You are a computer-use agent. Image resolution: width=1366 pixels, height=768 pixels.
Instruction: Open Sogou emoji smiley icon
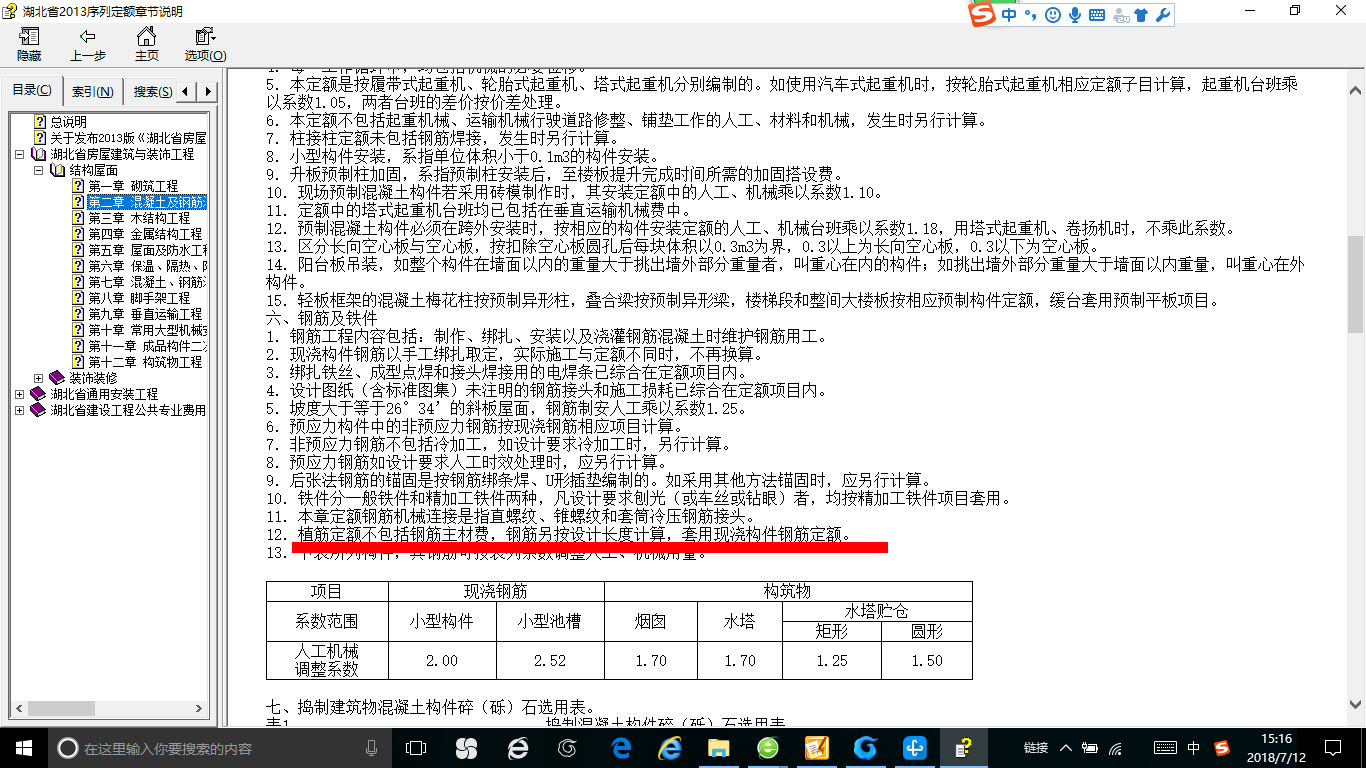(x=1052, y=15)
